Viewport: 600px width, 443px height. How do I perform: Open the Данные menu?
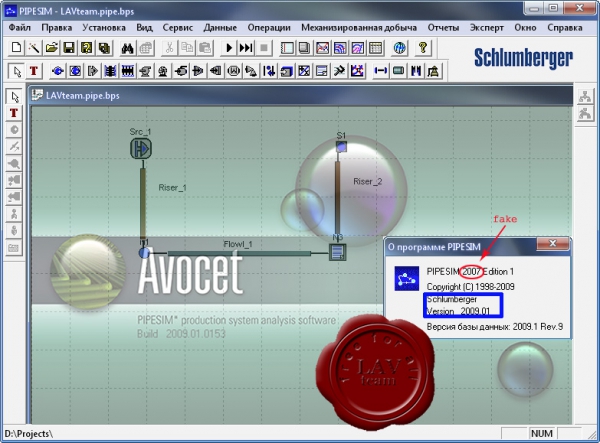pyautogui.click(x=220, y=28)
